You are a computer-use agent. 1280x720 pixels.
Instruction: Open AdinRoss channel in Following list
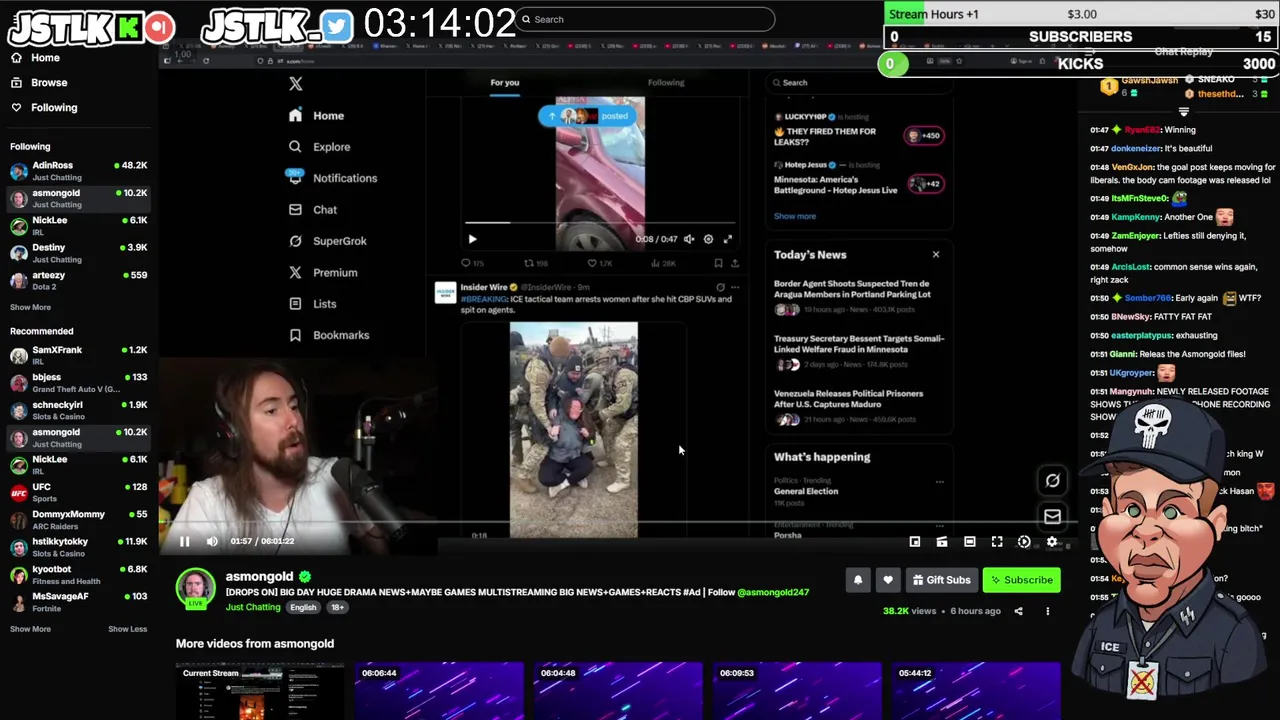click(79, 171)
